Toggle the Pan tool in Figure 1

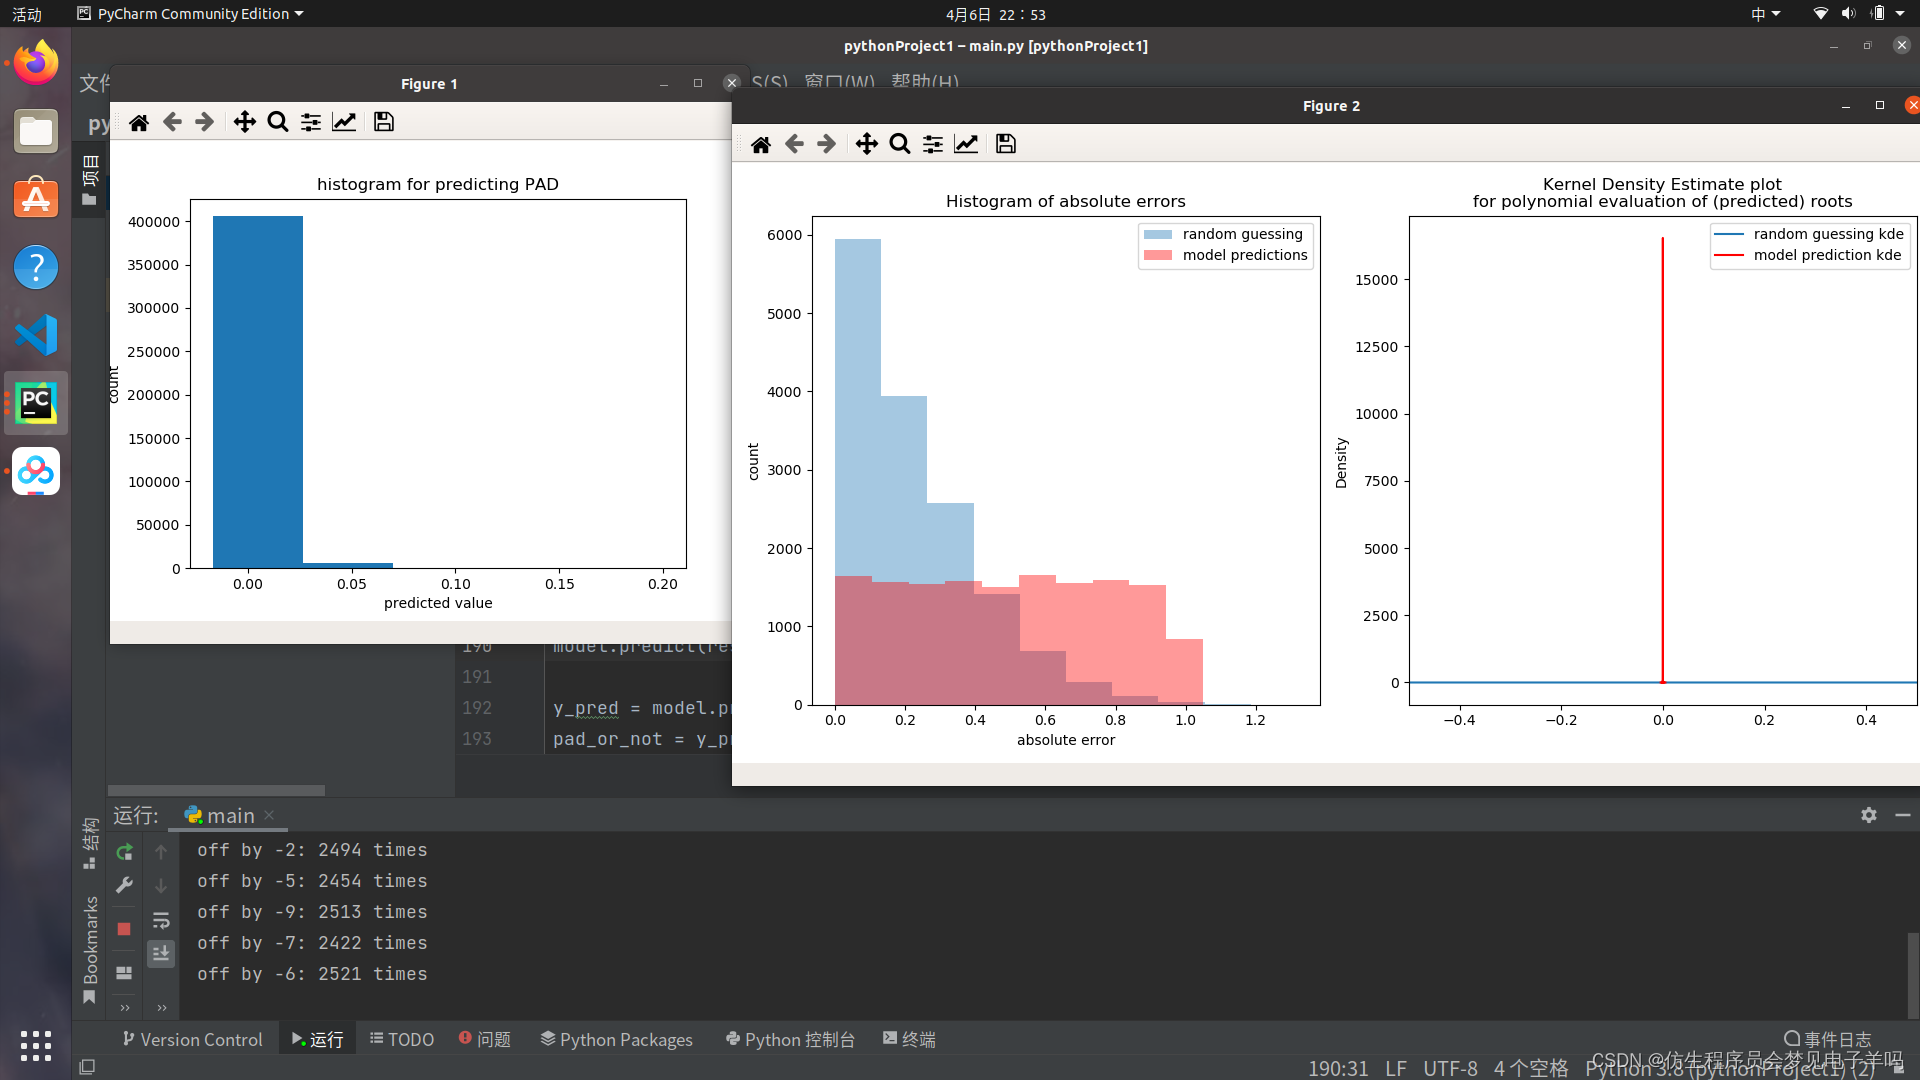(245, 122)
